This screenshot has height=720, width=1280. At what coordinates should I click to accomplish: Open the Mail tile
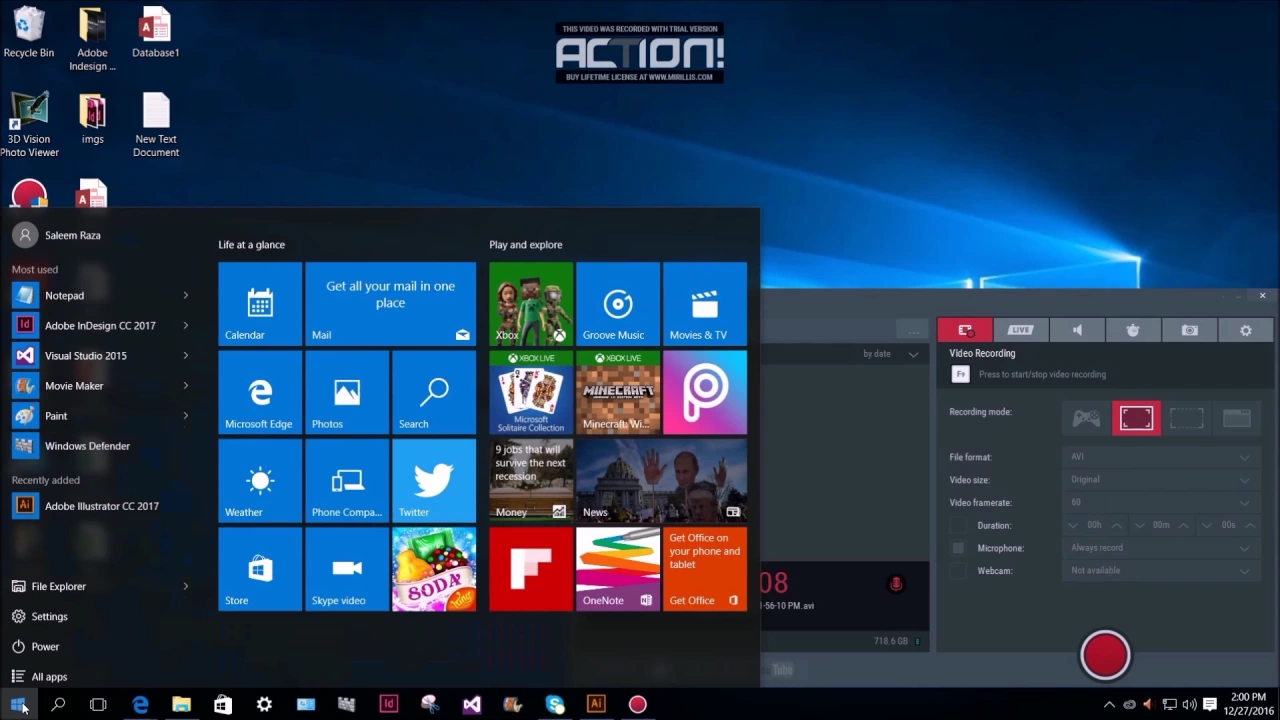[x=390, y=304]
